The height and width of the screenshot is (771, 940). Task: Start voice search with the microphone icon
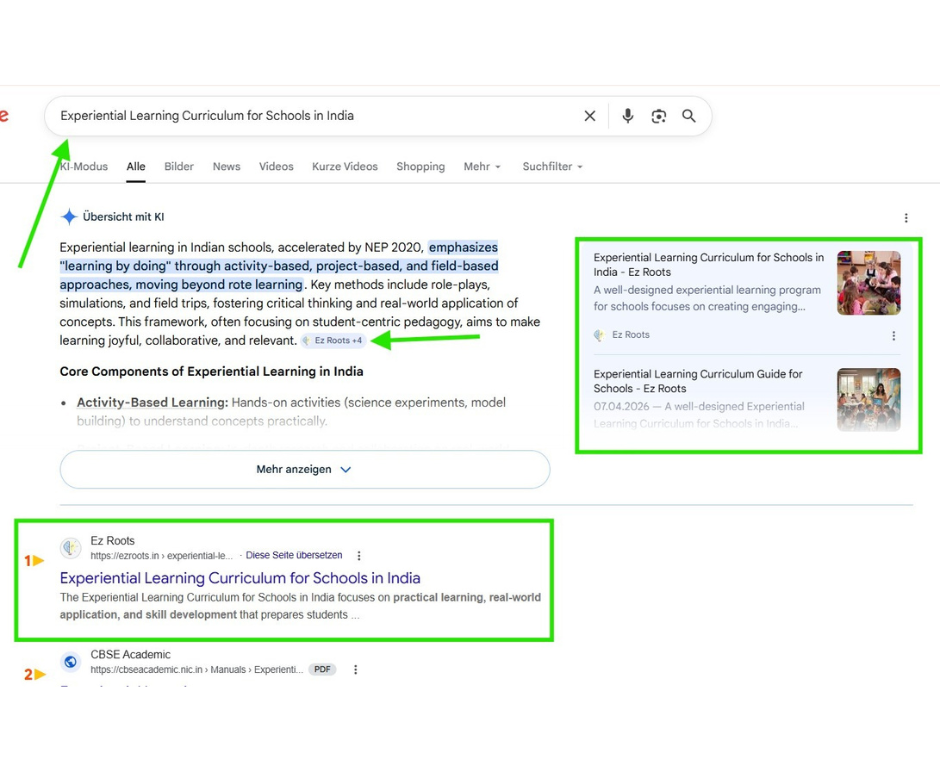[x=627, y=116]
